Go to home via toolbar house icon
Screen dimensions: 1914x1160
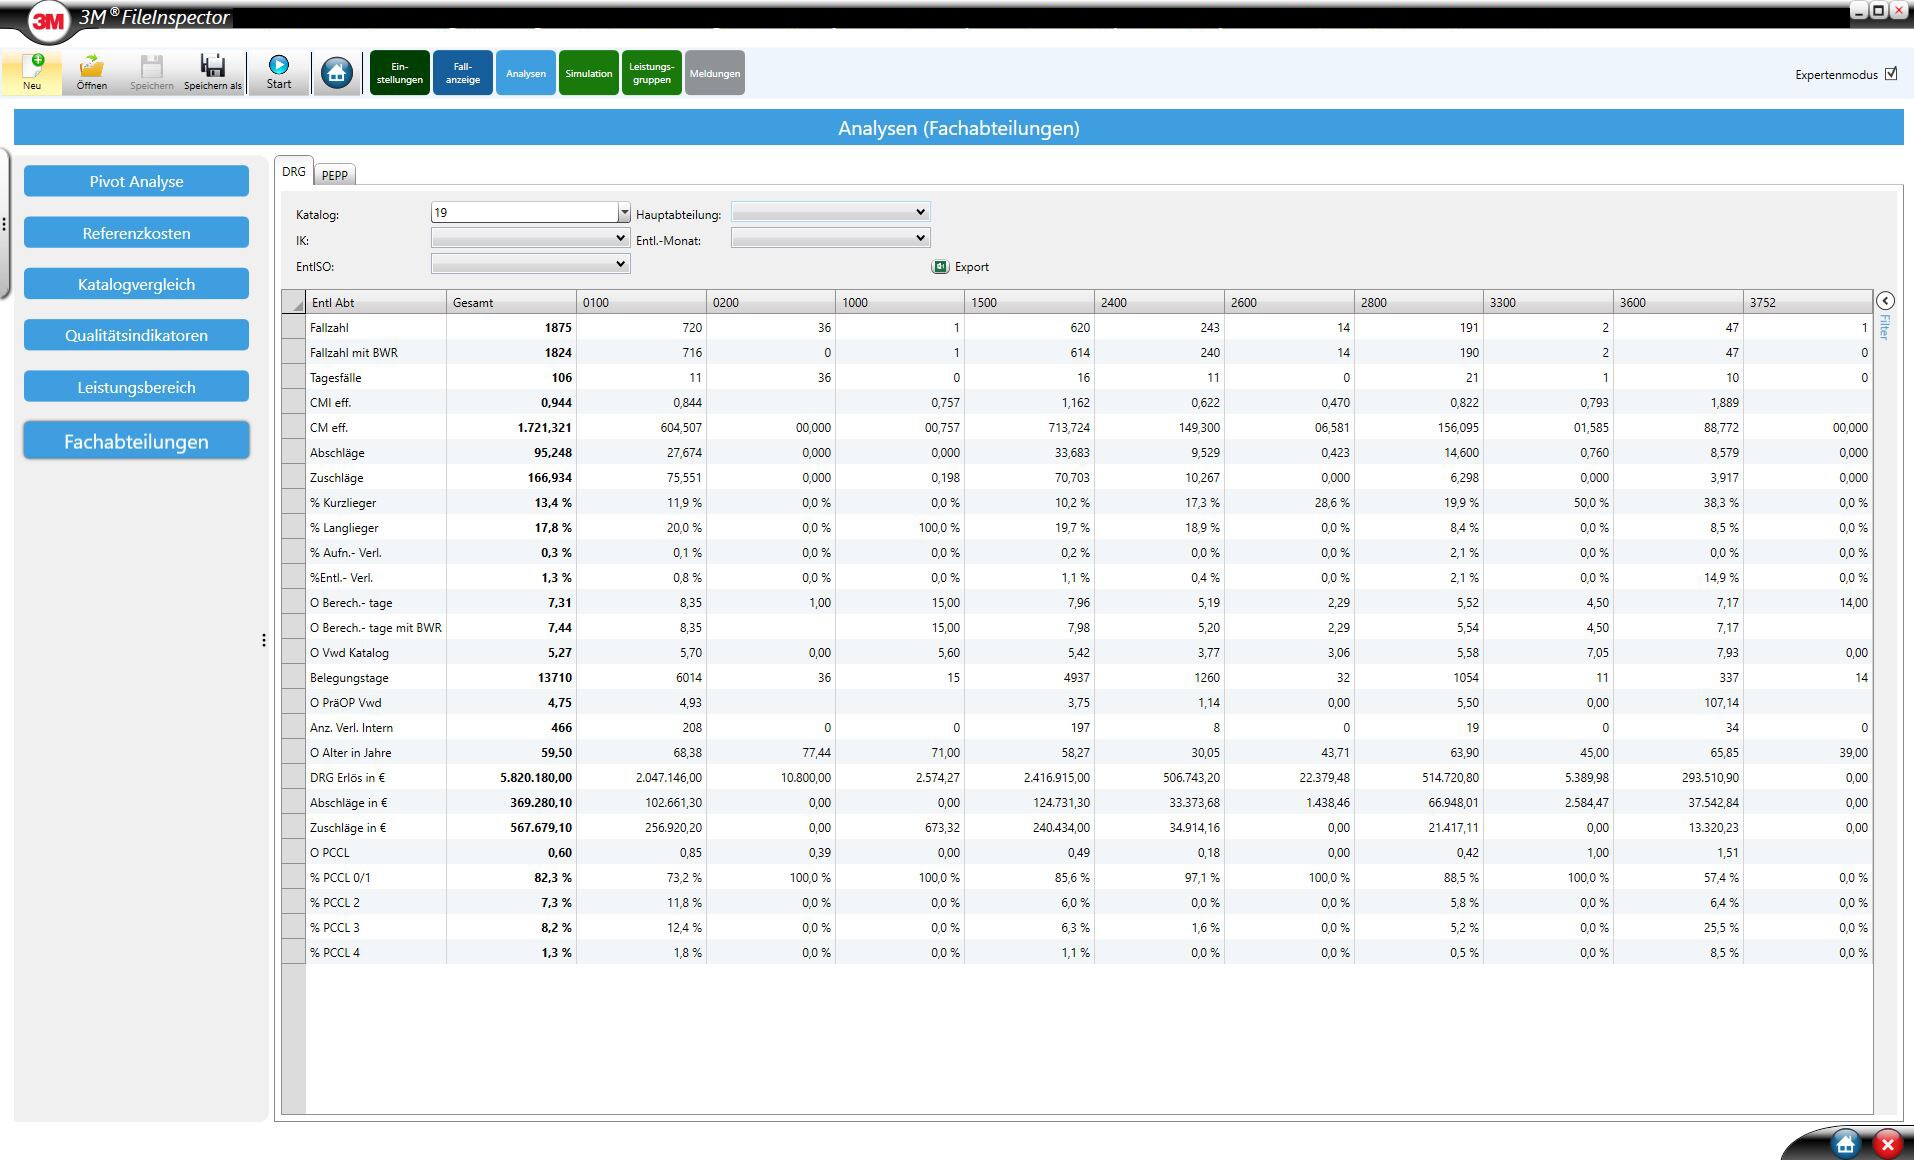(x=337, y=73)
